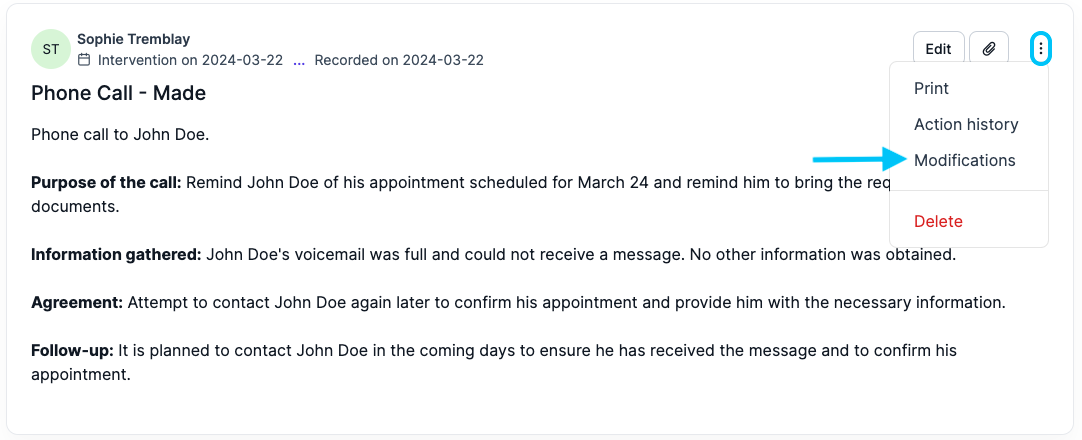Click the bold Agreement label
This screenshot has width=1082, height=440.
tap(77, 302)
